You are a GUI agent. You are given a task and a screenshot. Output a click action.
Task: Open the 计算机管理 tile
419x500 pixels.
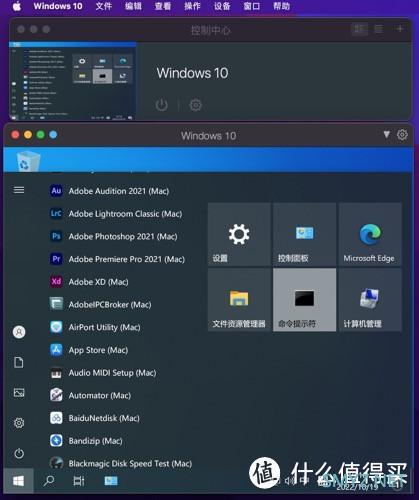tap(370, 300)
